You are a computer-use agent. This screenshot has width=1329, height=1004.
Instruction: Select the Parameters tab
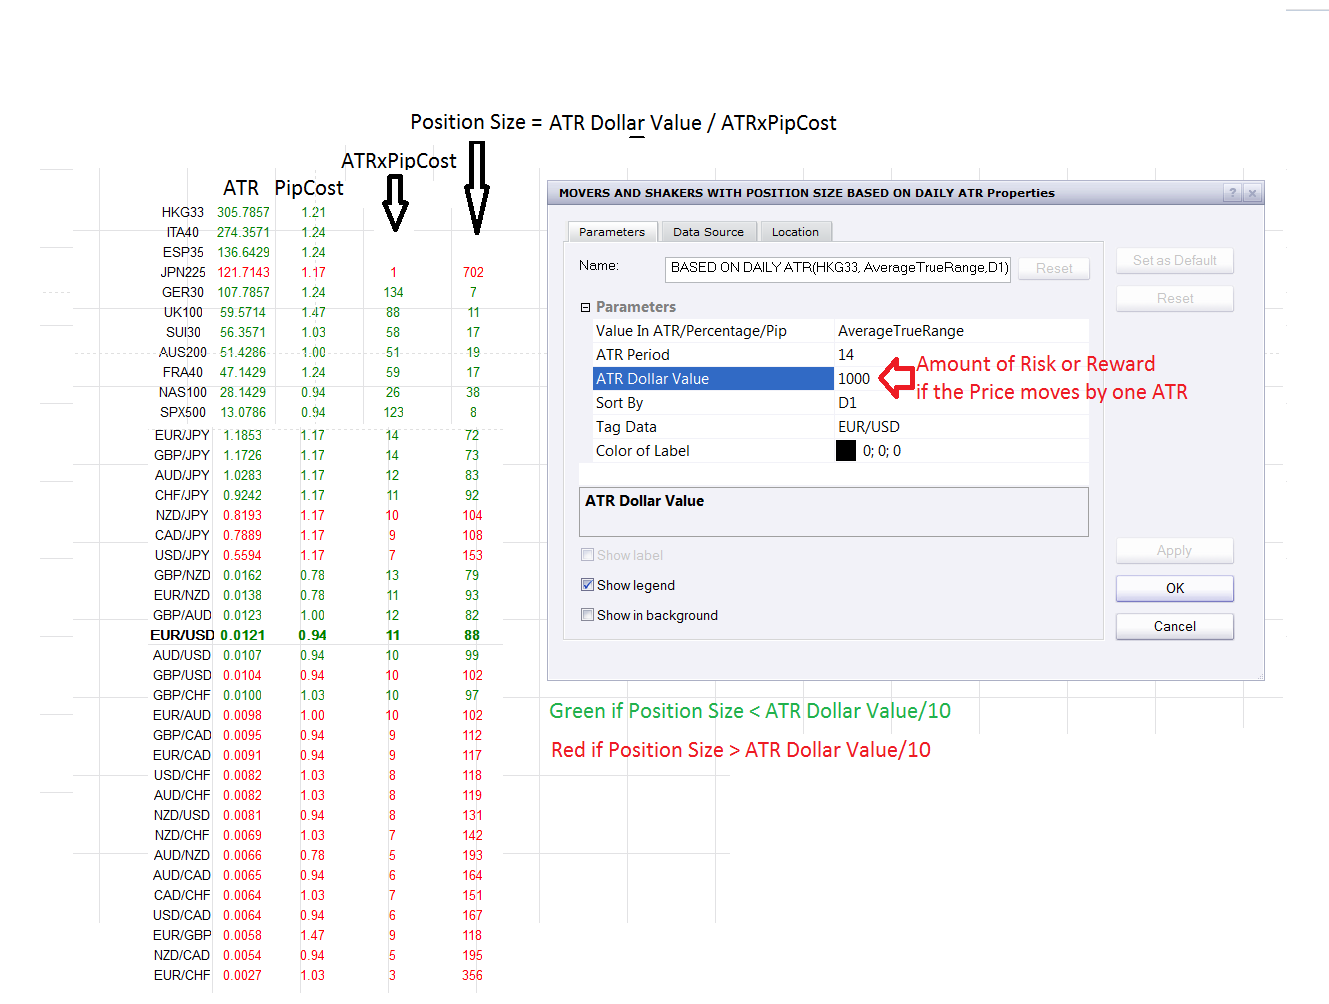point(612,231)
